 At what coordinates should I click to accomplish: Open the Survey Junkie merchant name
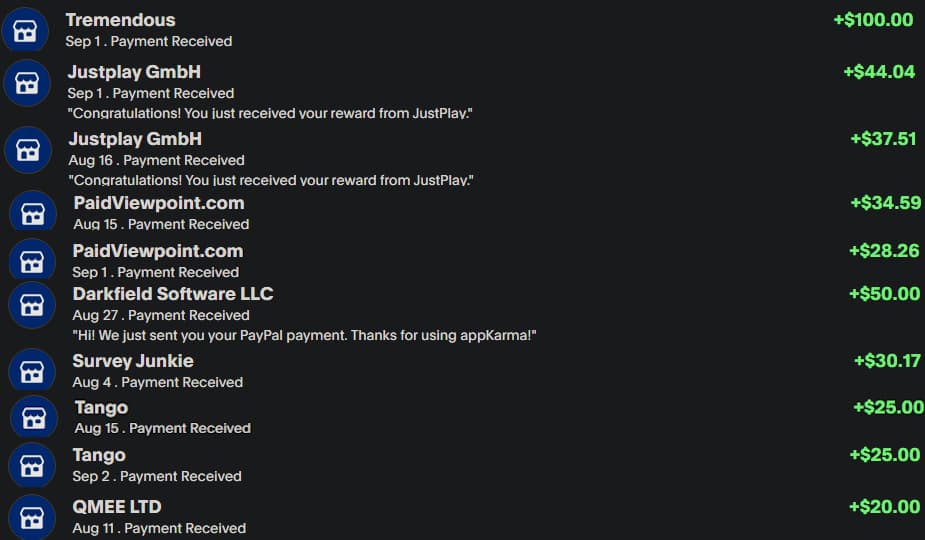tap(133, 361)
